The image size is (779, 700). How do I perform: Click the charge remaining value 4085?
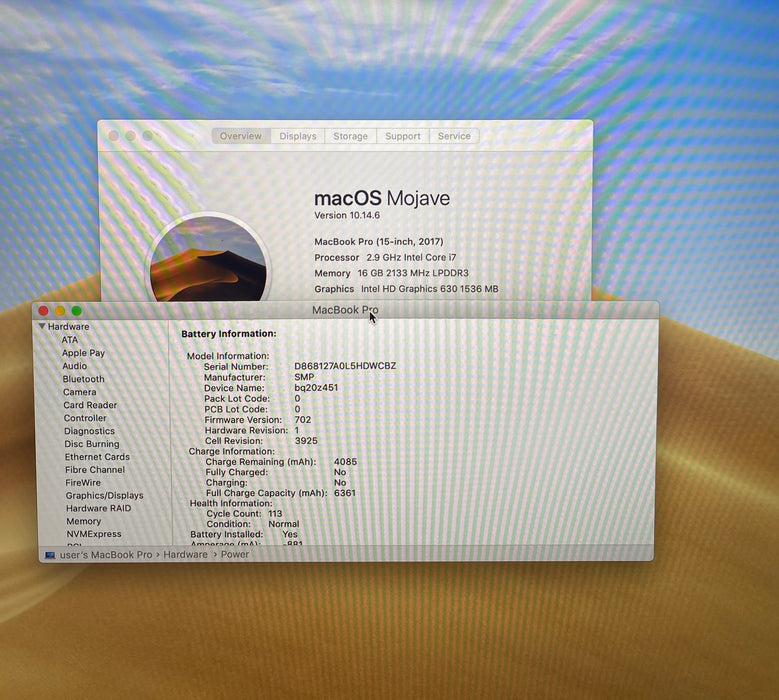(x=345, y=462)
